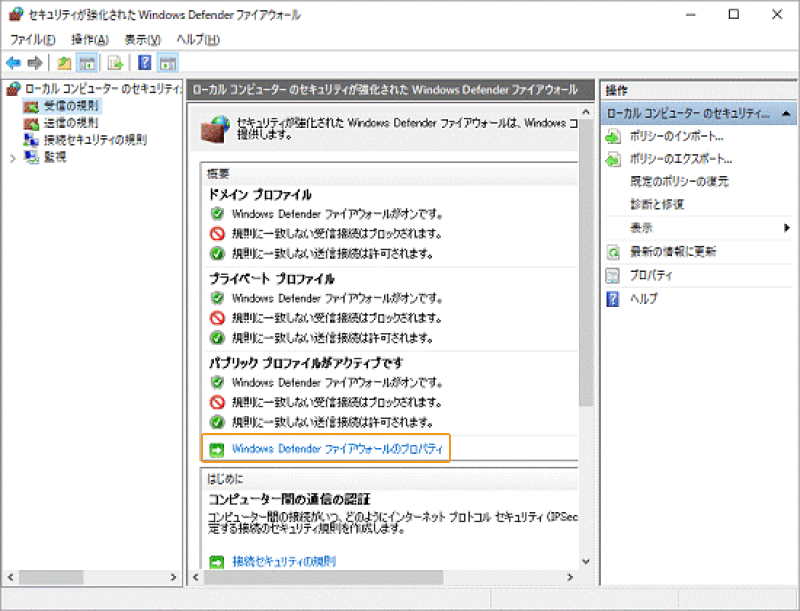800x611 pixels.
Task: Open the ファイル(F) menu
Action: (x=33, y=40)
